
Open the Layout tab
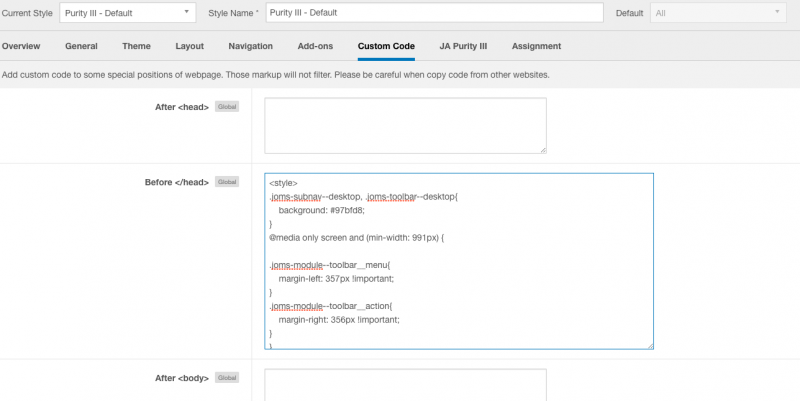point(189,46)
